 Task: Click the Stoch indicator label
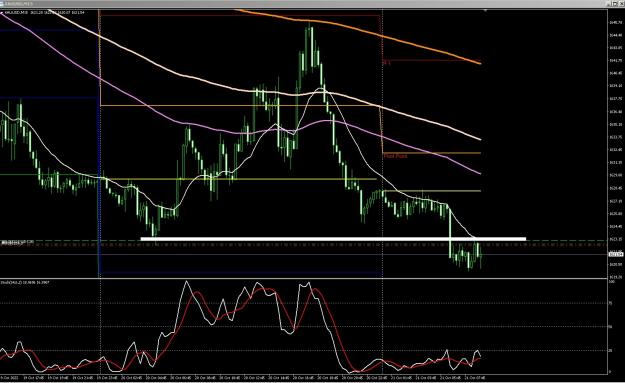click(25, 282)
